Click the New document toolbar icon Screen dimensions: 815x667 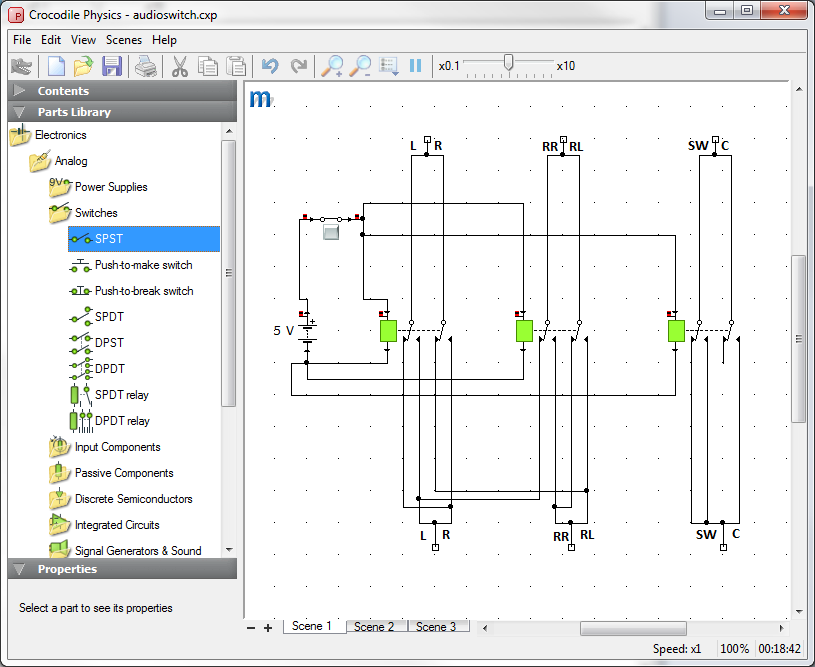coord(56,67)
